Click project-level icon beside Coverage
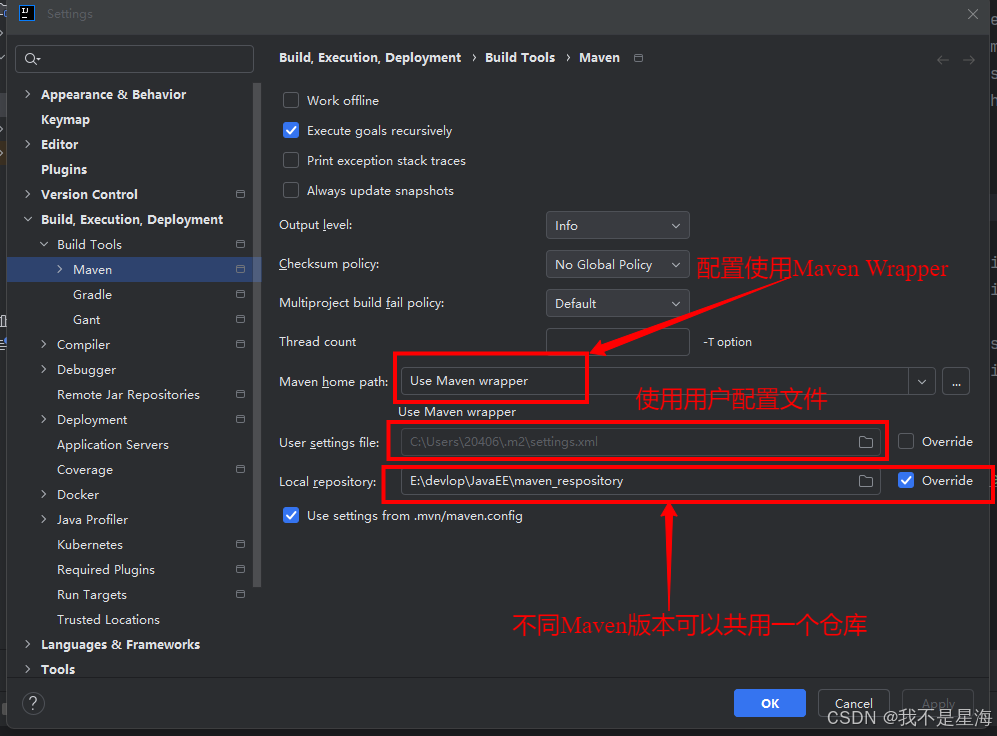Screen dimensions: 997x736 tap(240, 469)
